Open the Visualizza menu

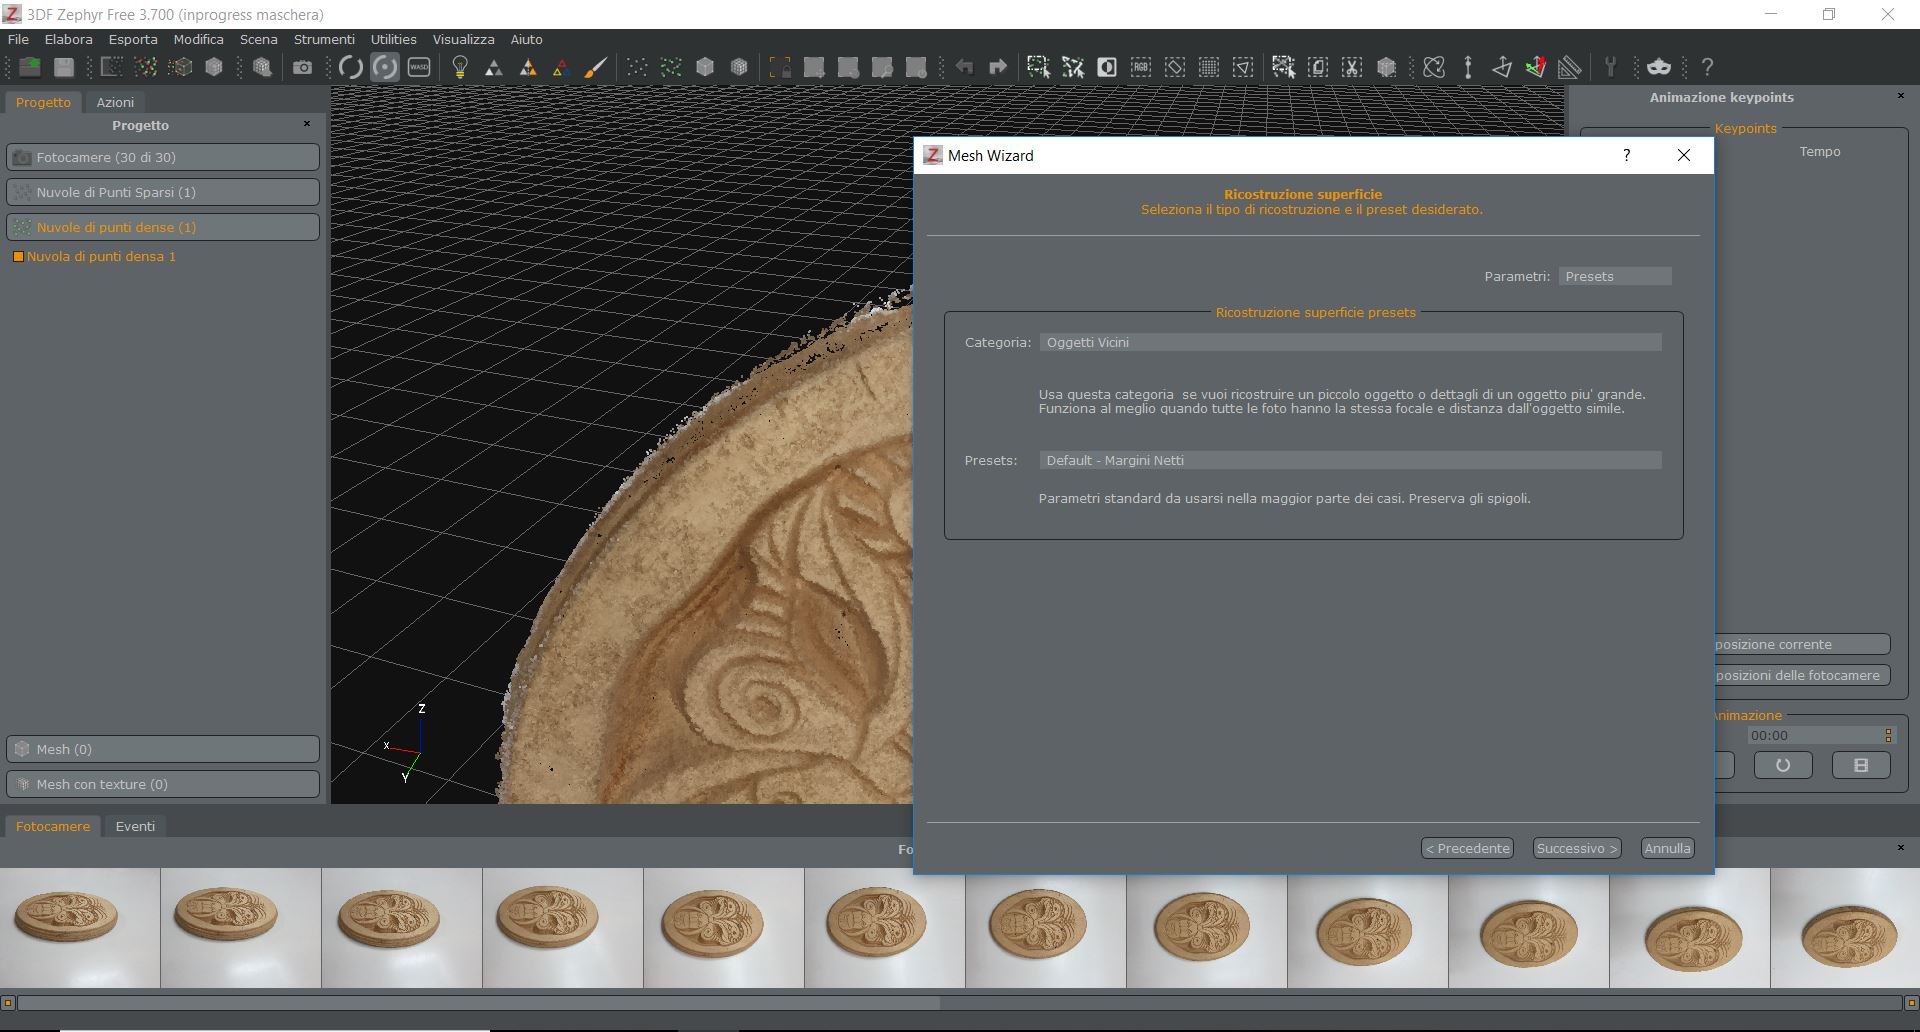463,39
